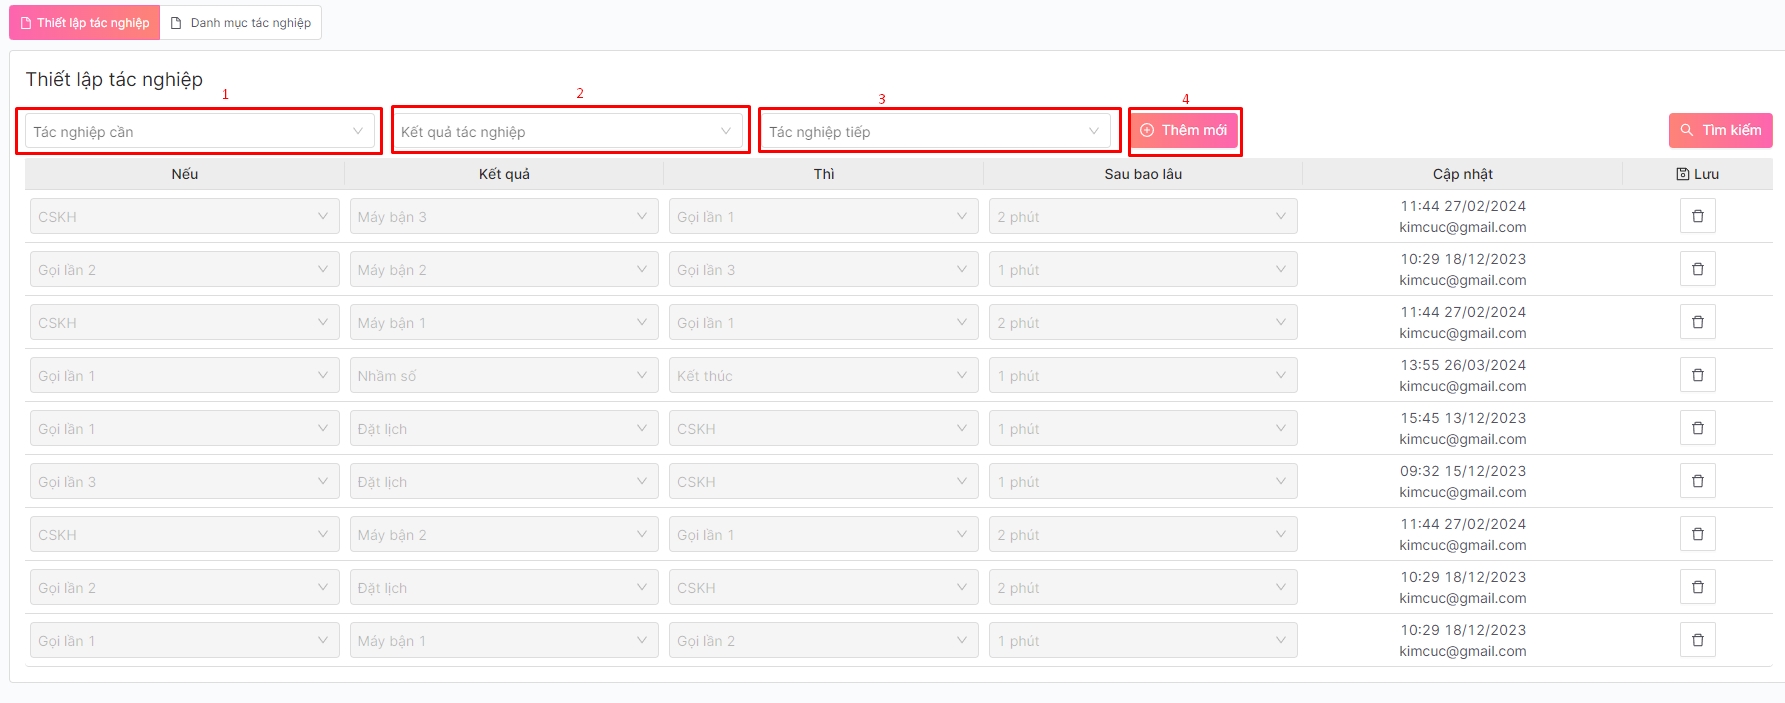Screen dimensions: 1785x703
Task: Delete the row updated 09:32 15/12/2023
Action: pyautogui.click(x=1697, y=481)
